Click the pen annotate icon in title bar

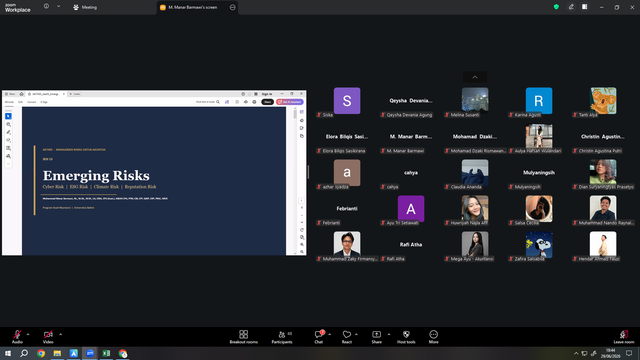tap(571, 7)
